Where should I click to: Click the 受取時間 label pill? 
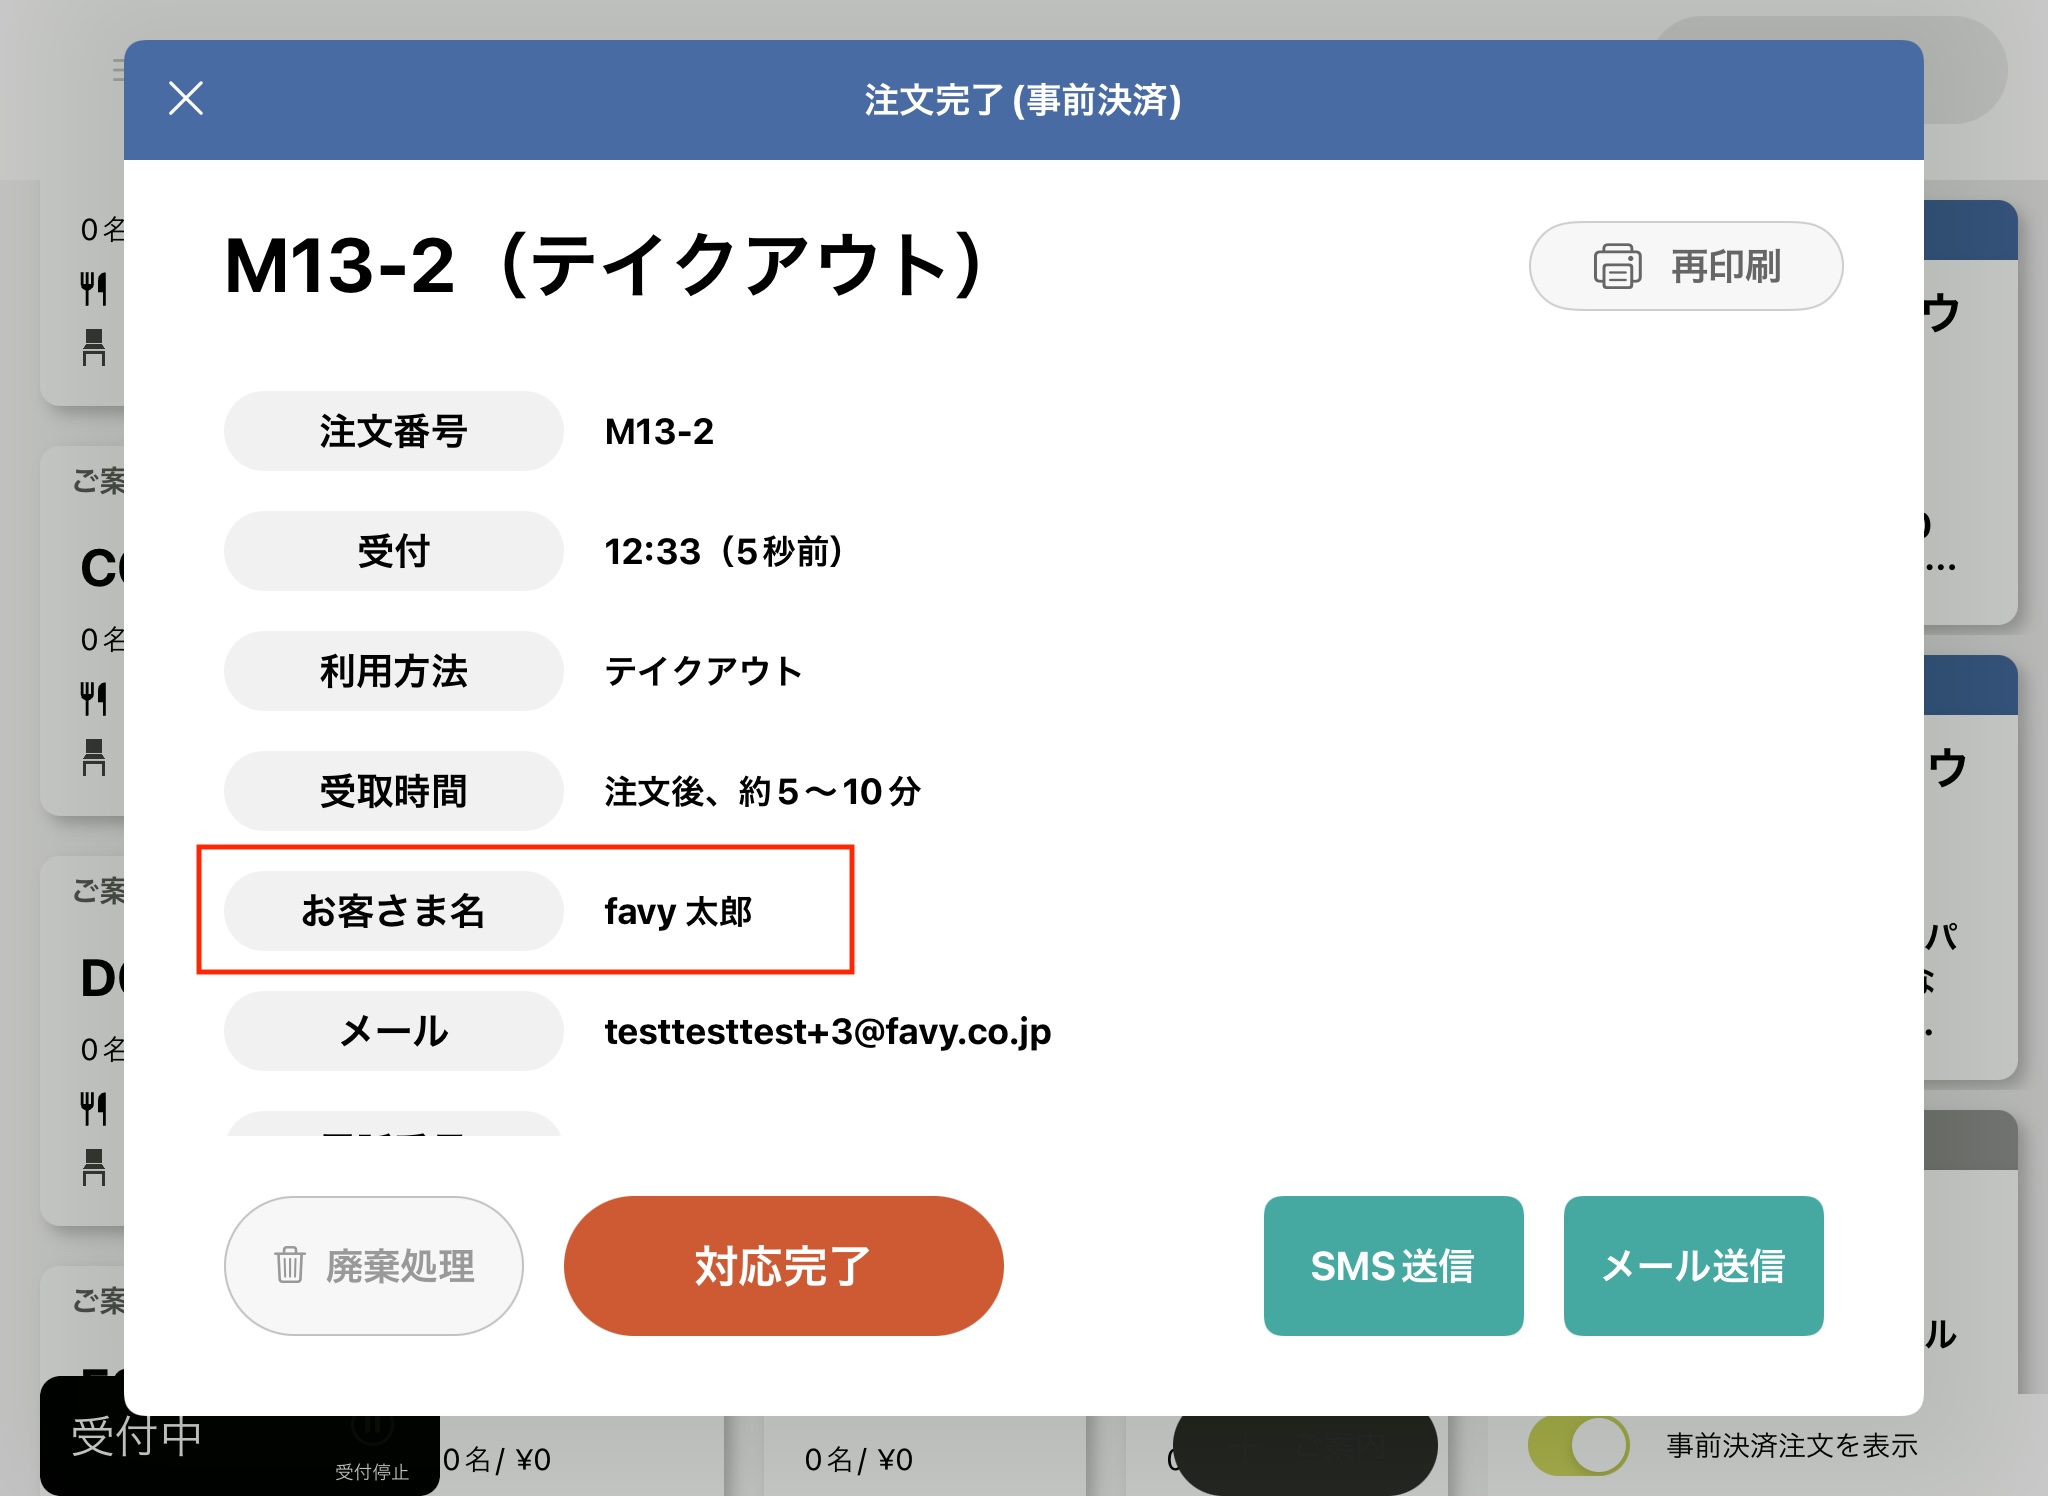(393, 791)
